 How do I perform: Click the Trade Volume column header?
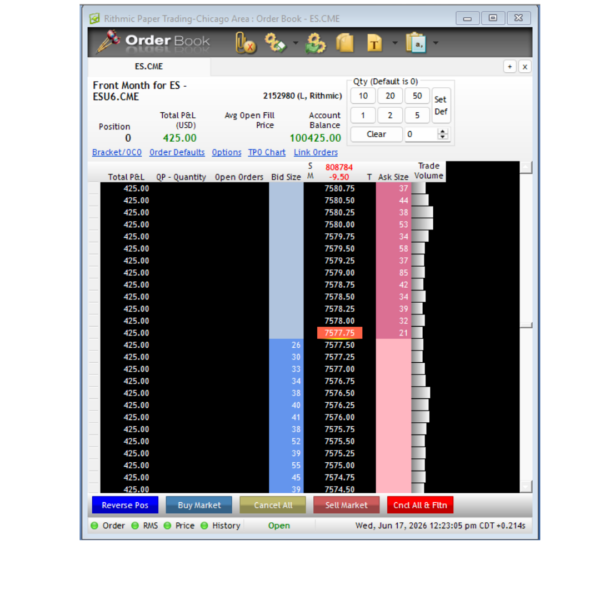[429, 171]
